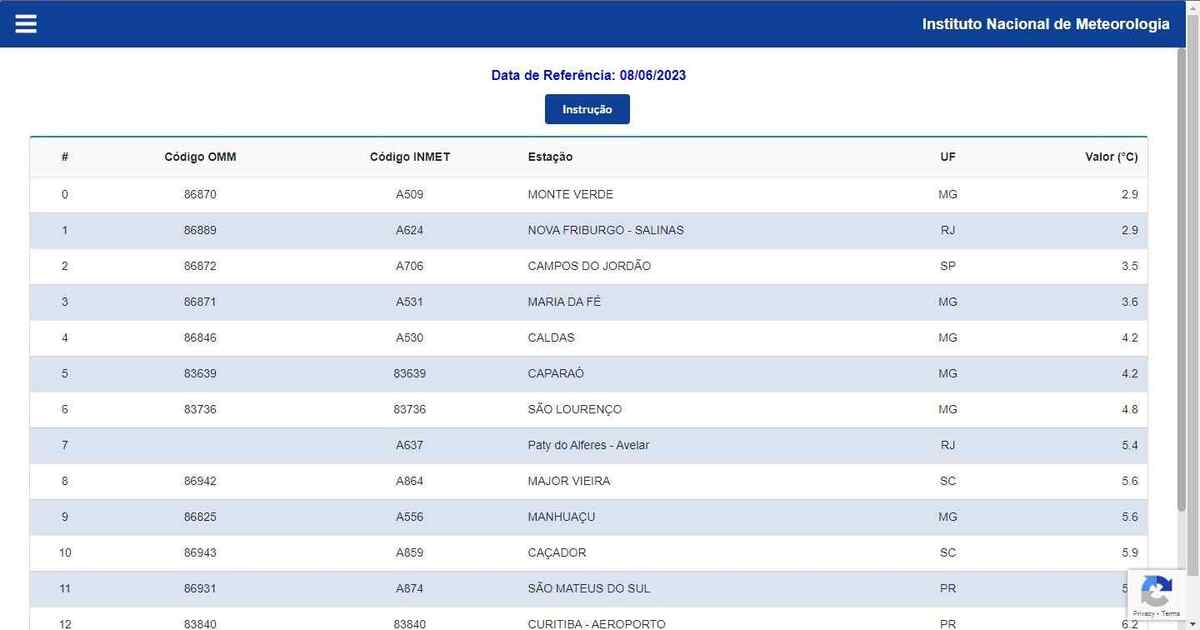The width and height of the screenshot is (1200, 630).
Task: Click the CAPARAÓ station entry
Action: pos(555,374)
